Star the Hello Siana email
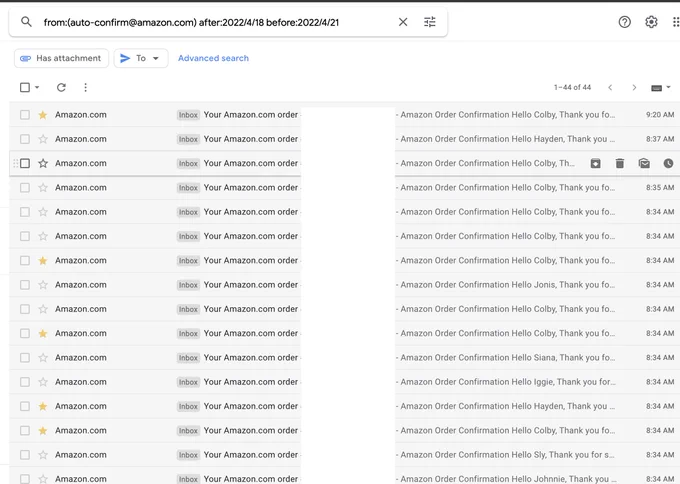Screen dimensions: 680x484 point(42,358)
